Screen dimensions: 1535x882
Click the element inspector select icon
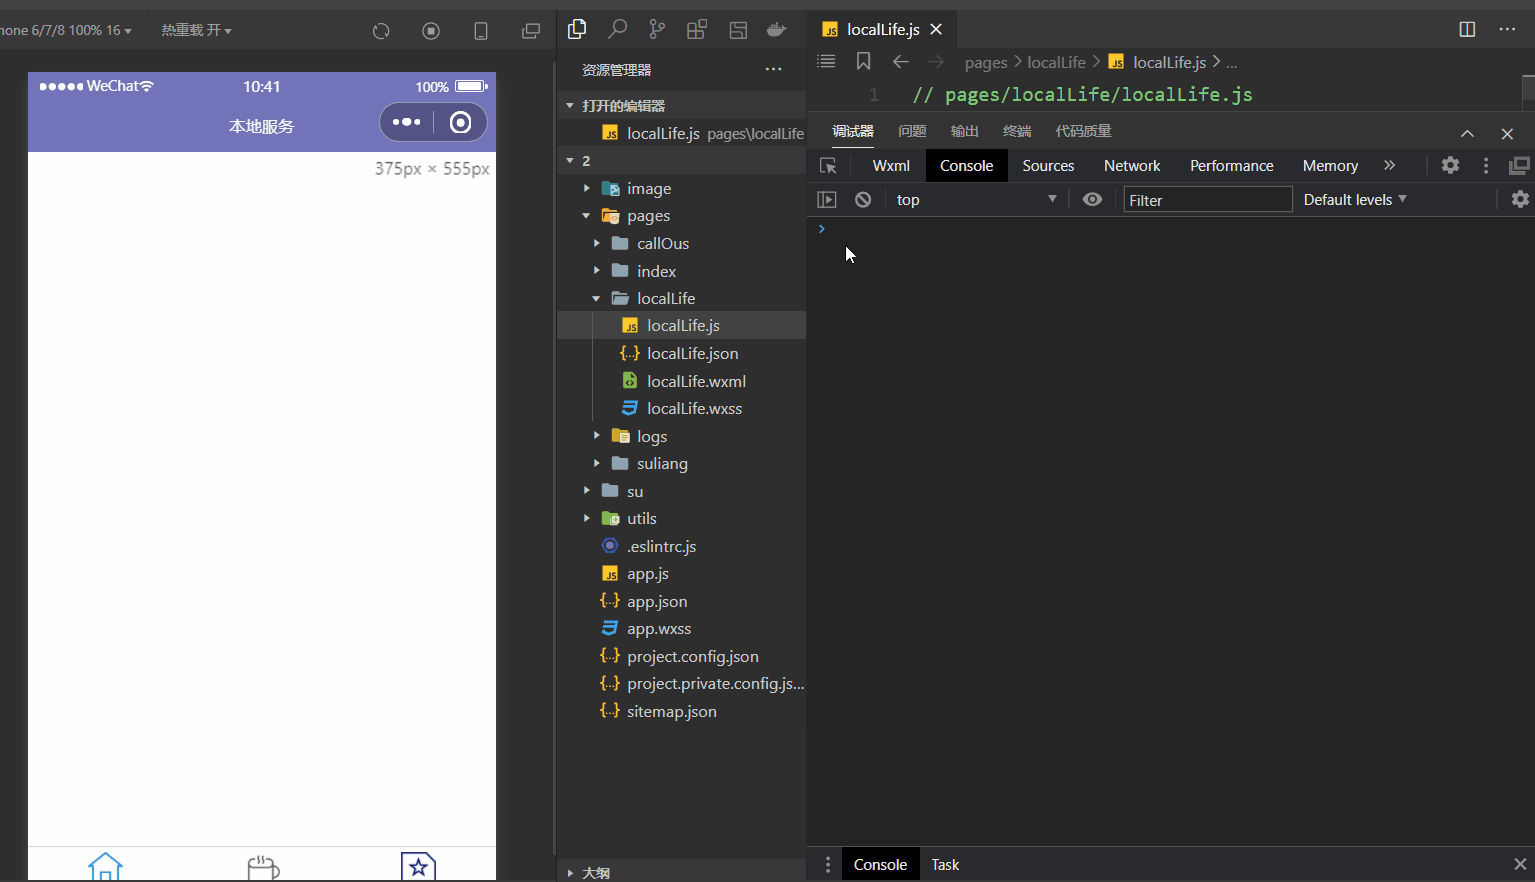828,166
